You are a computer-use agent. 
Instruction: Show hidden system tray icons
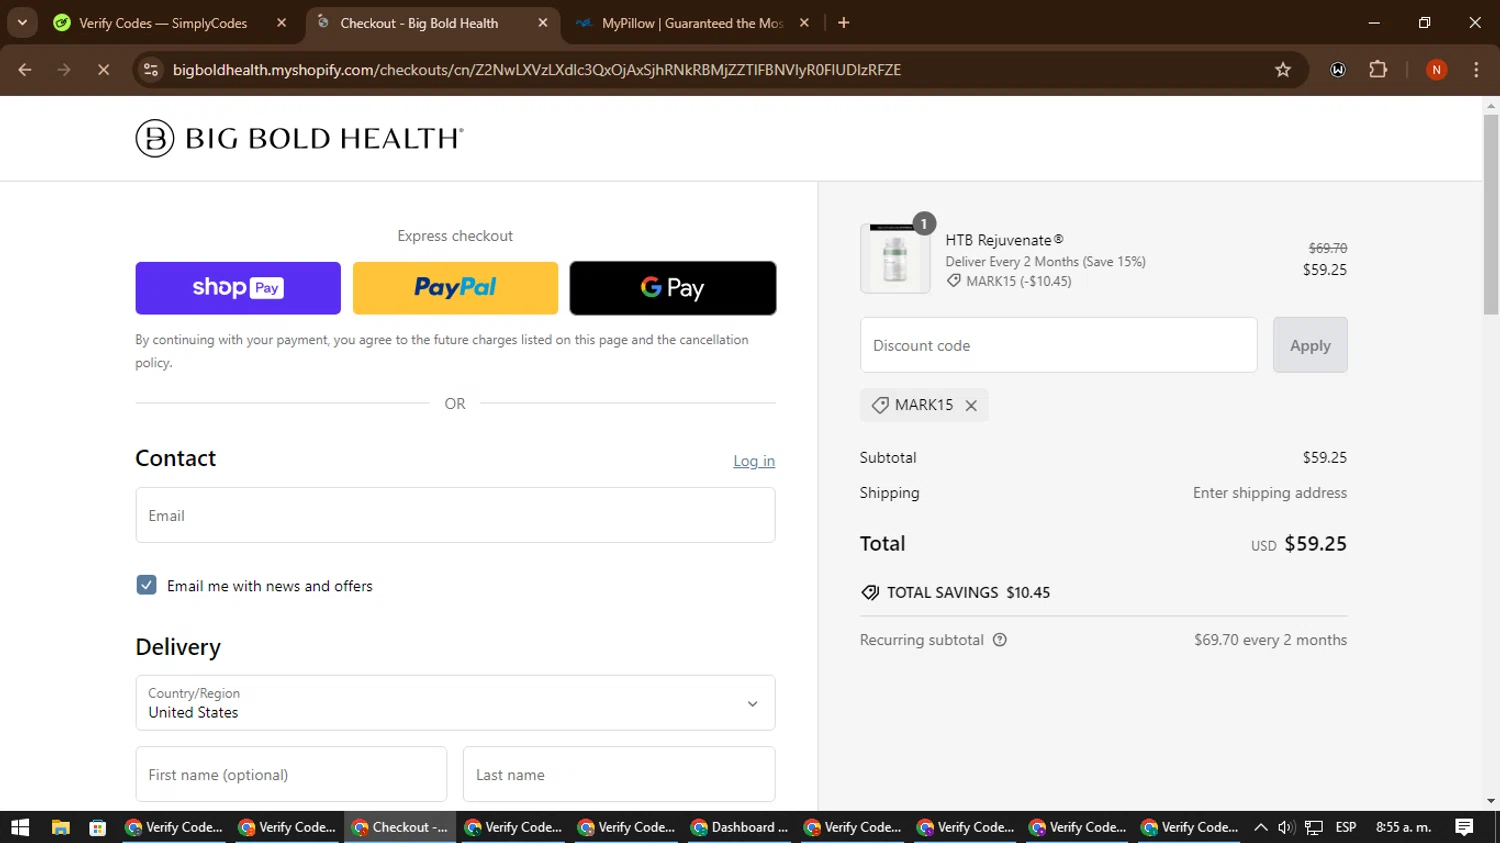pos(1260,827)
